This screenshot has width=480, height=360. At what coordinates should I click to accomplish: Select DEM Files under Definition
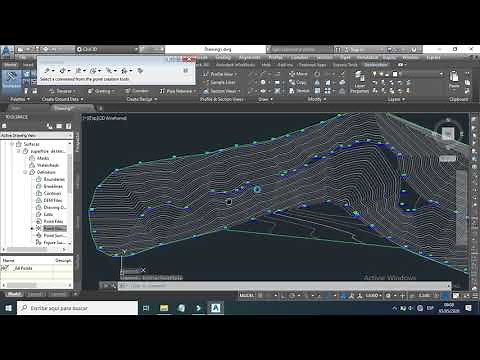pyautogui.click(x=53, y=200)
